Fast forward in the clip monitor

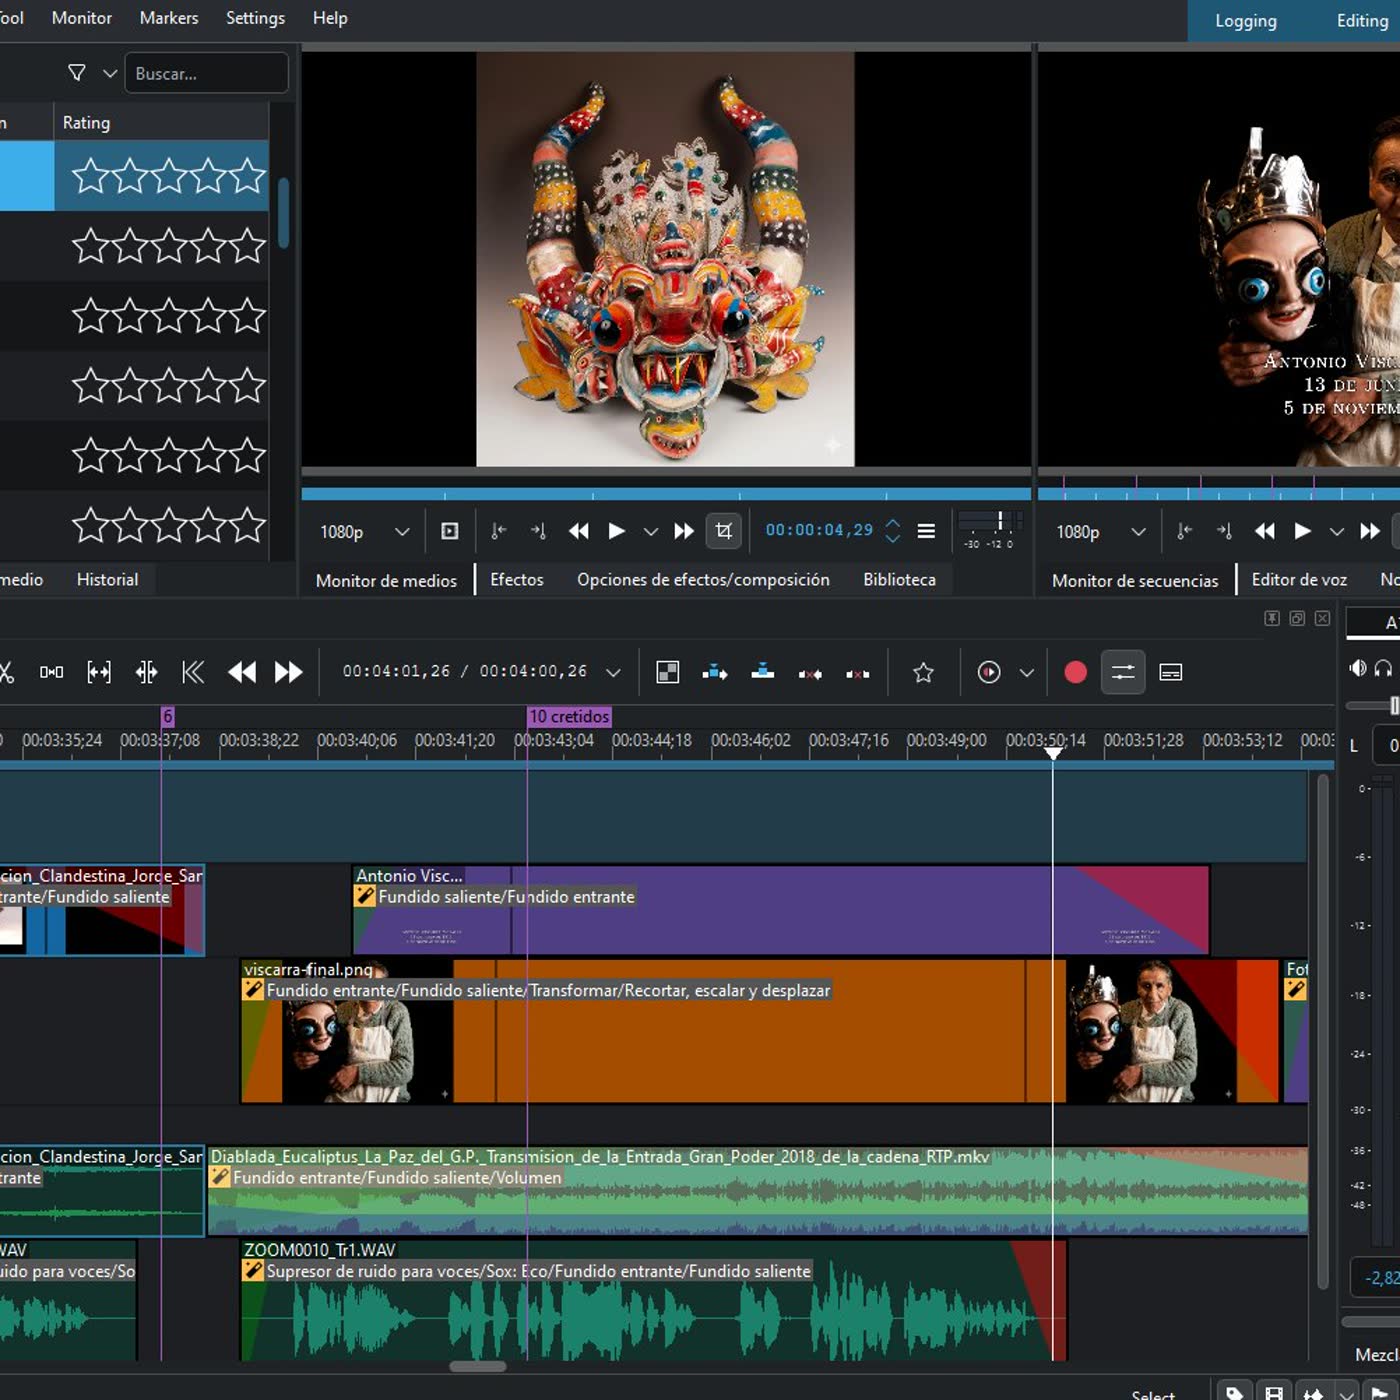coord(684,531)
